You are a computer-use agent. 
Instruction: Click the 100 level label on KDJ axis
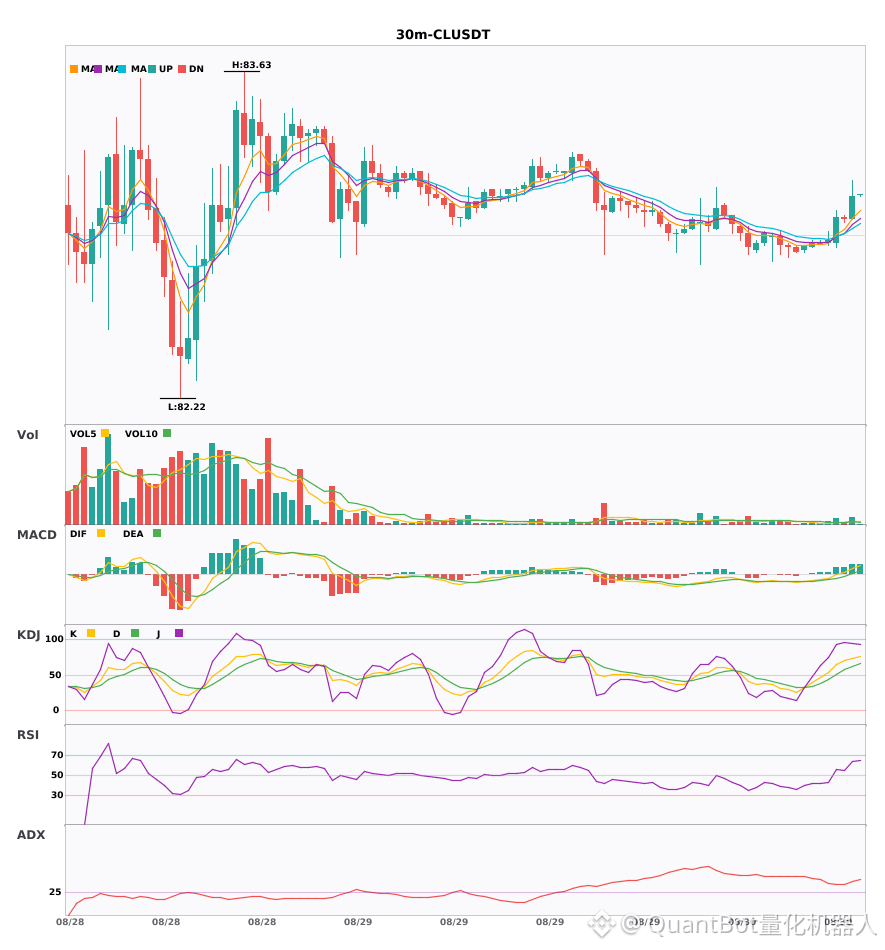[x=55, y=639]
